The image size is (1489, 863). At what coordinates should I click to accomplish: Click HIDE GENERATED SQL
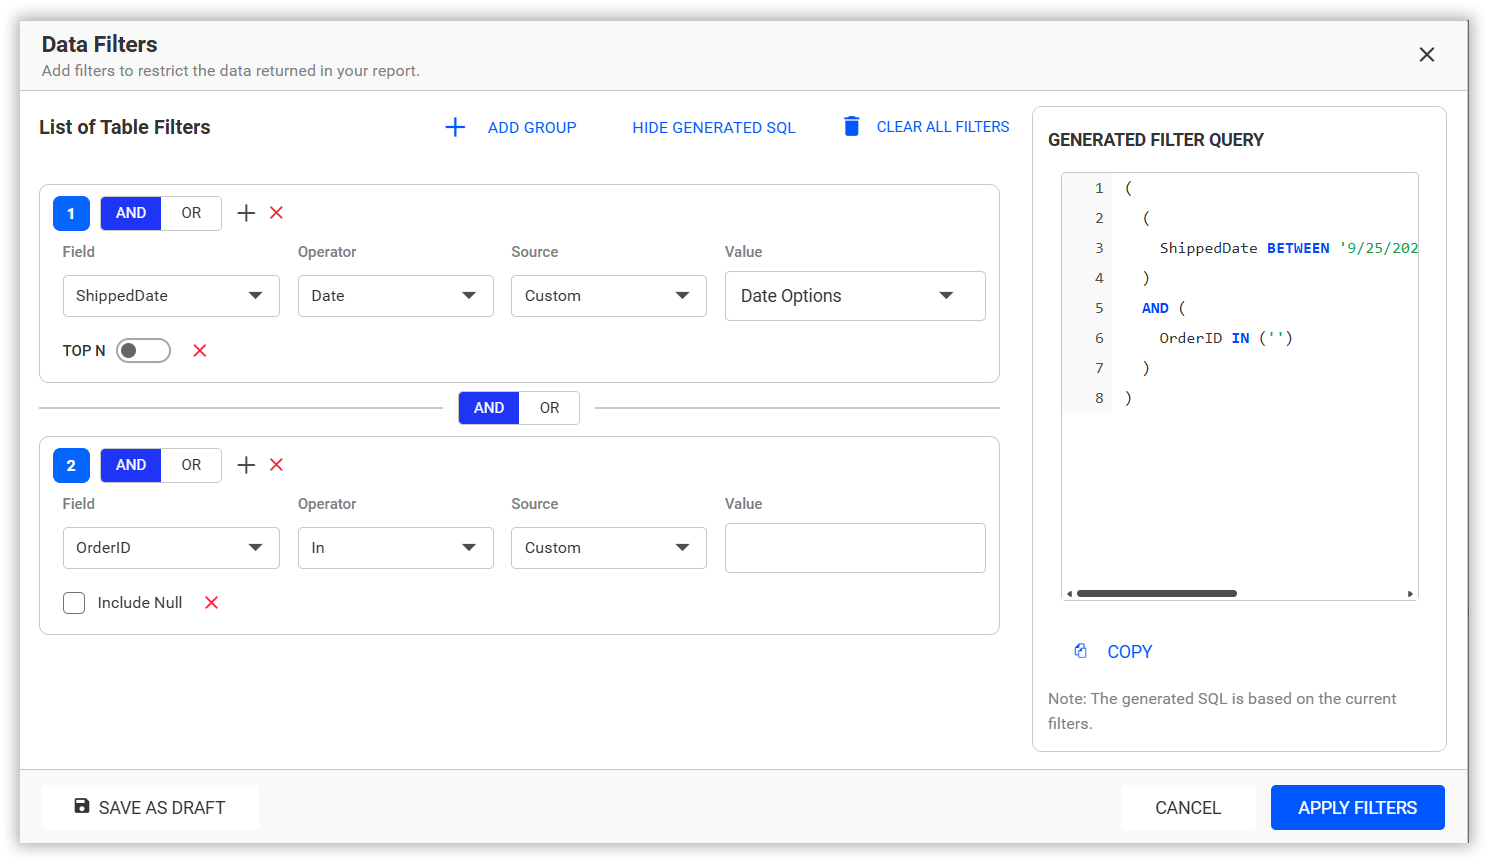[x=714, y=128]
